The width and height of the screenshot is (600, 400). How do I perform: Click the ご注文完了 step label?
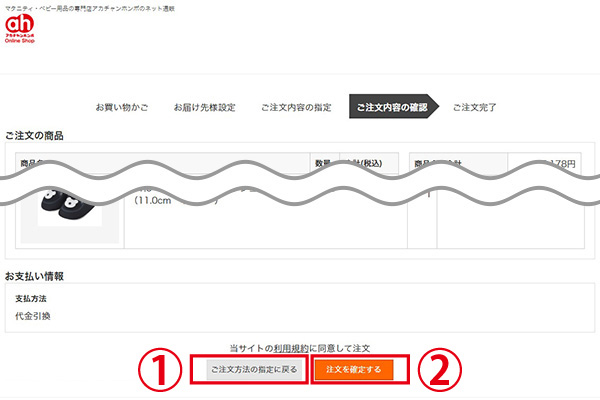(x=474, y=107)
